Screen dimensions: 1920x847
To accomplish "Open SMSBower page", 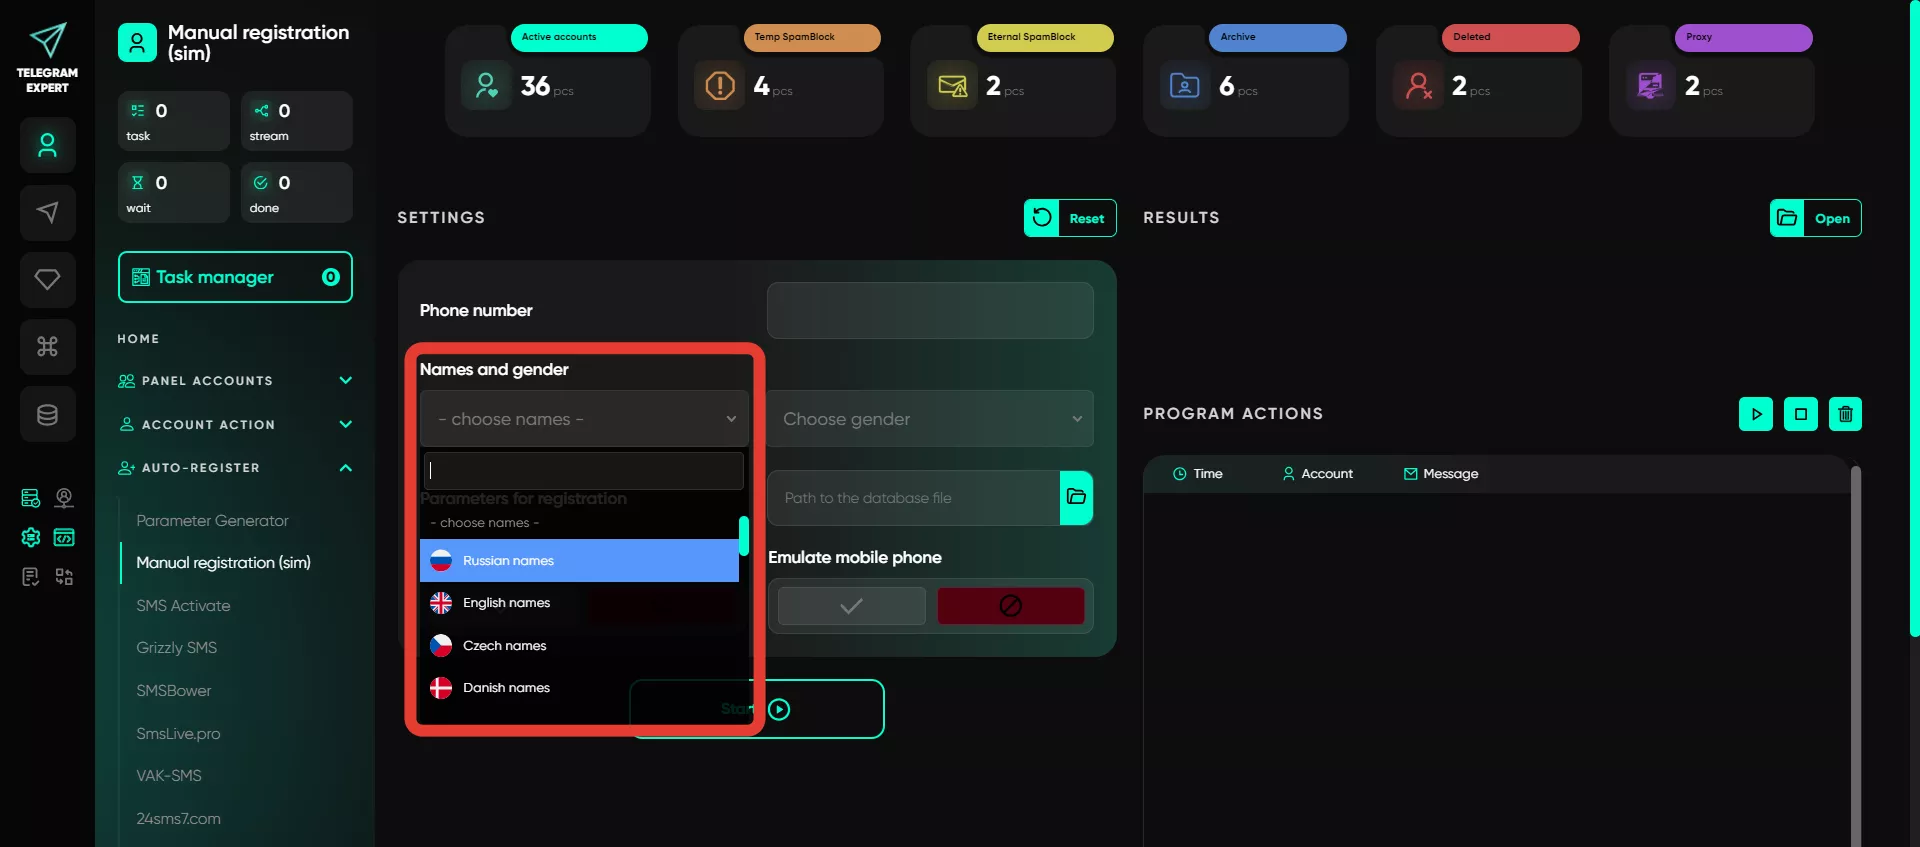I will [x=173, y=690].
